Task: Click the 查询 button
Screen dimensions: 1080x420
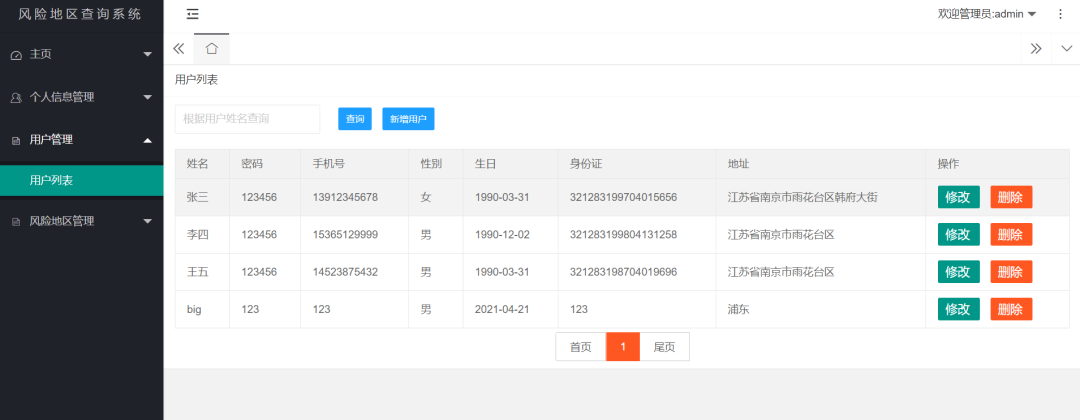Action: click(355, 119)
